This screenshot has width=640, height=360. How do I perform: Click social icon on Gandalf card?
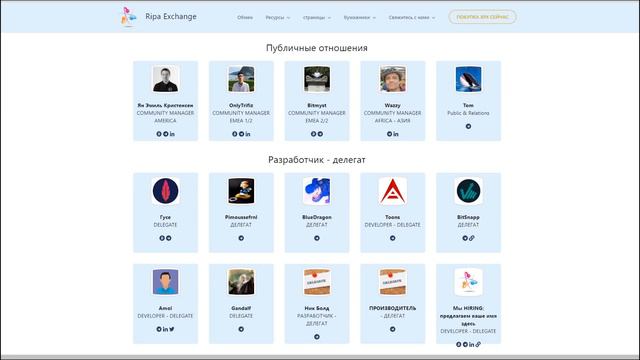click(x=241, y=329)
